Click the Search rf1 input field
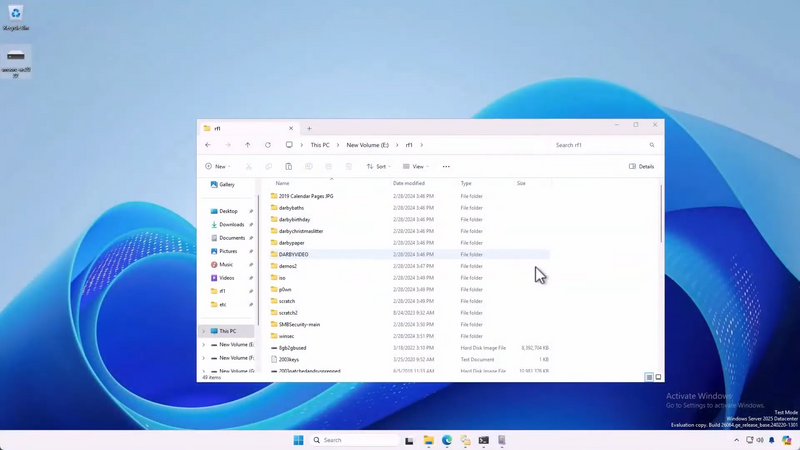This screenshot has height=450, width=800. click(x=600, y=145)
